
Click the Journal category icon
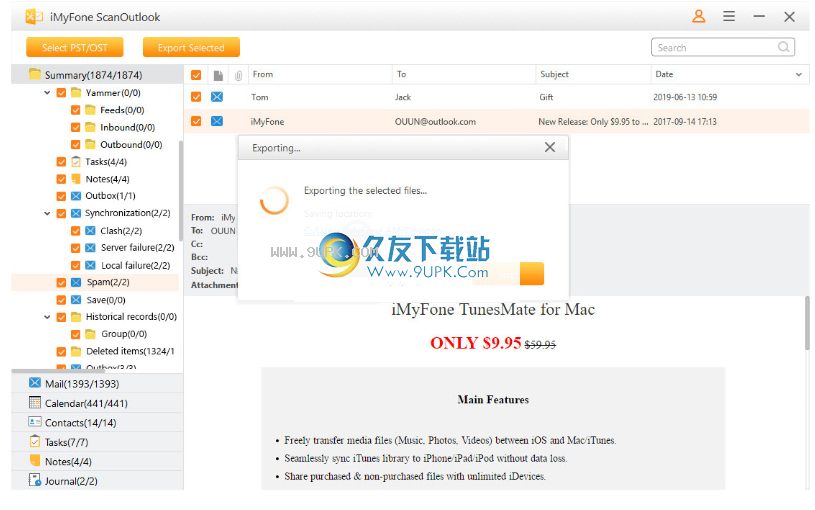point(35,480)
